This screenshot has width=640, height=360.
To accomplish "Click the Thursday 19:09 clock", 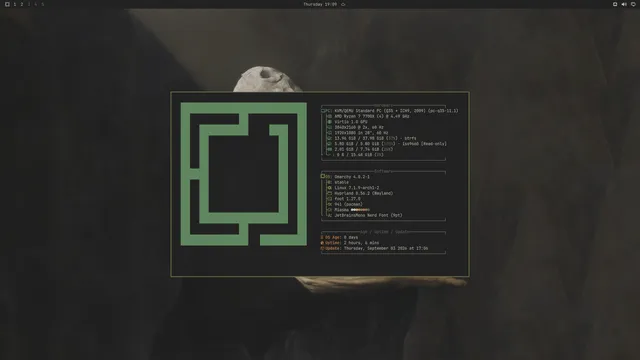I will point(320,4).
